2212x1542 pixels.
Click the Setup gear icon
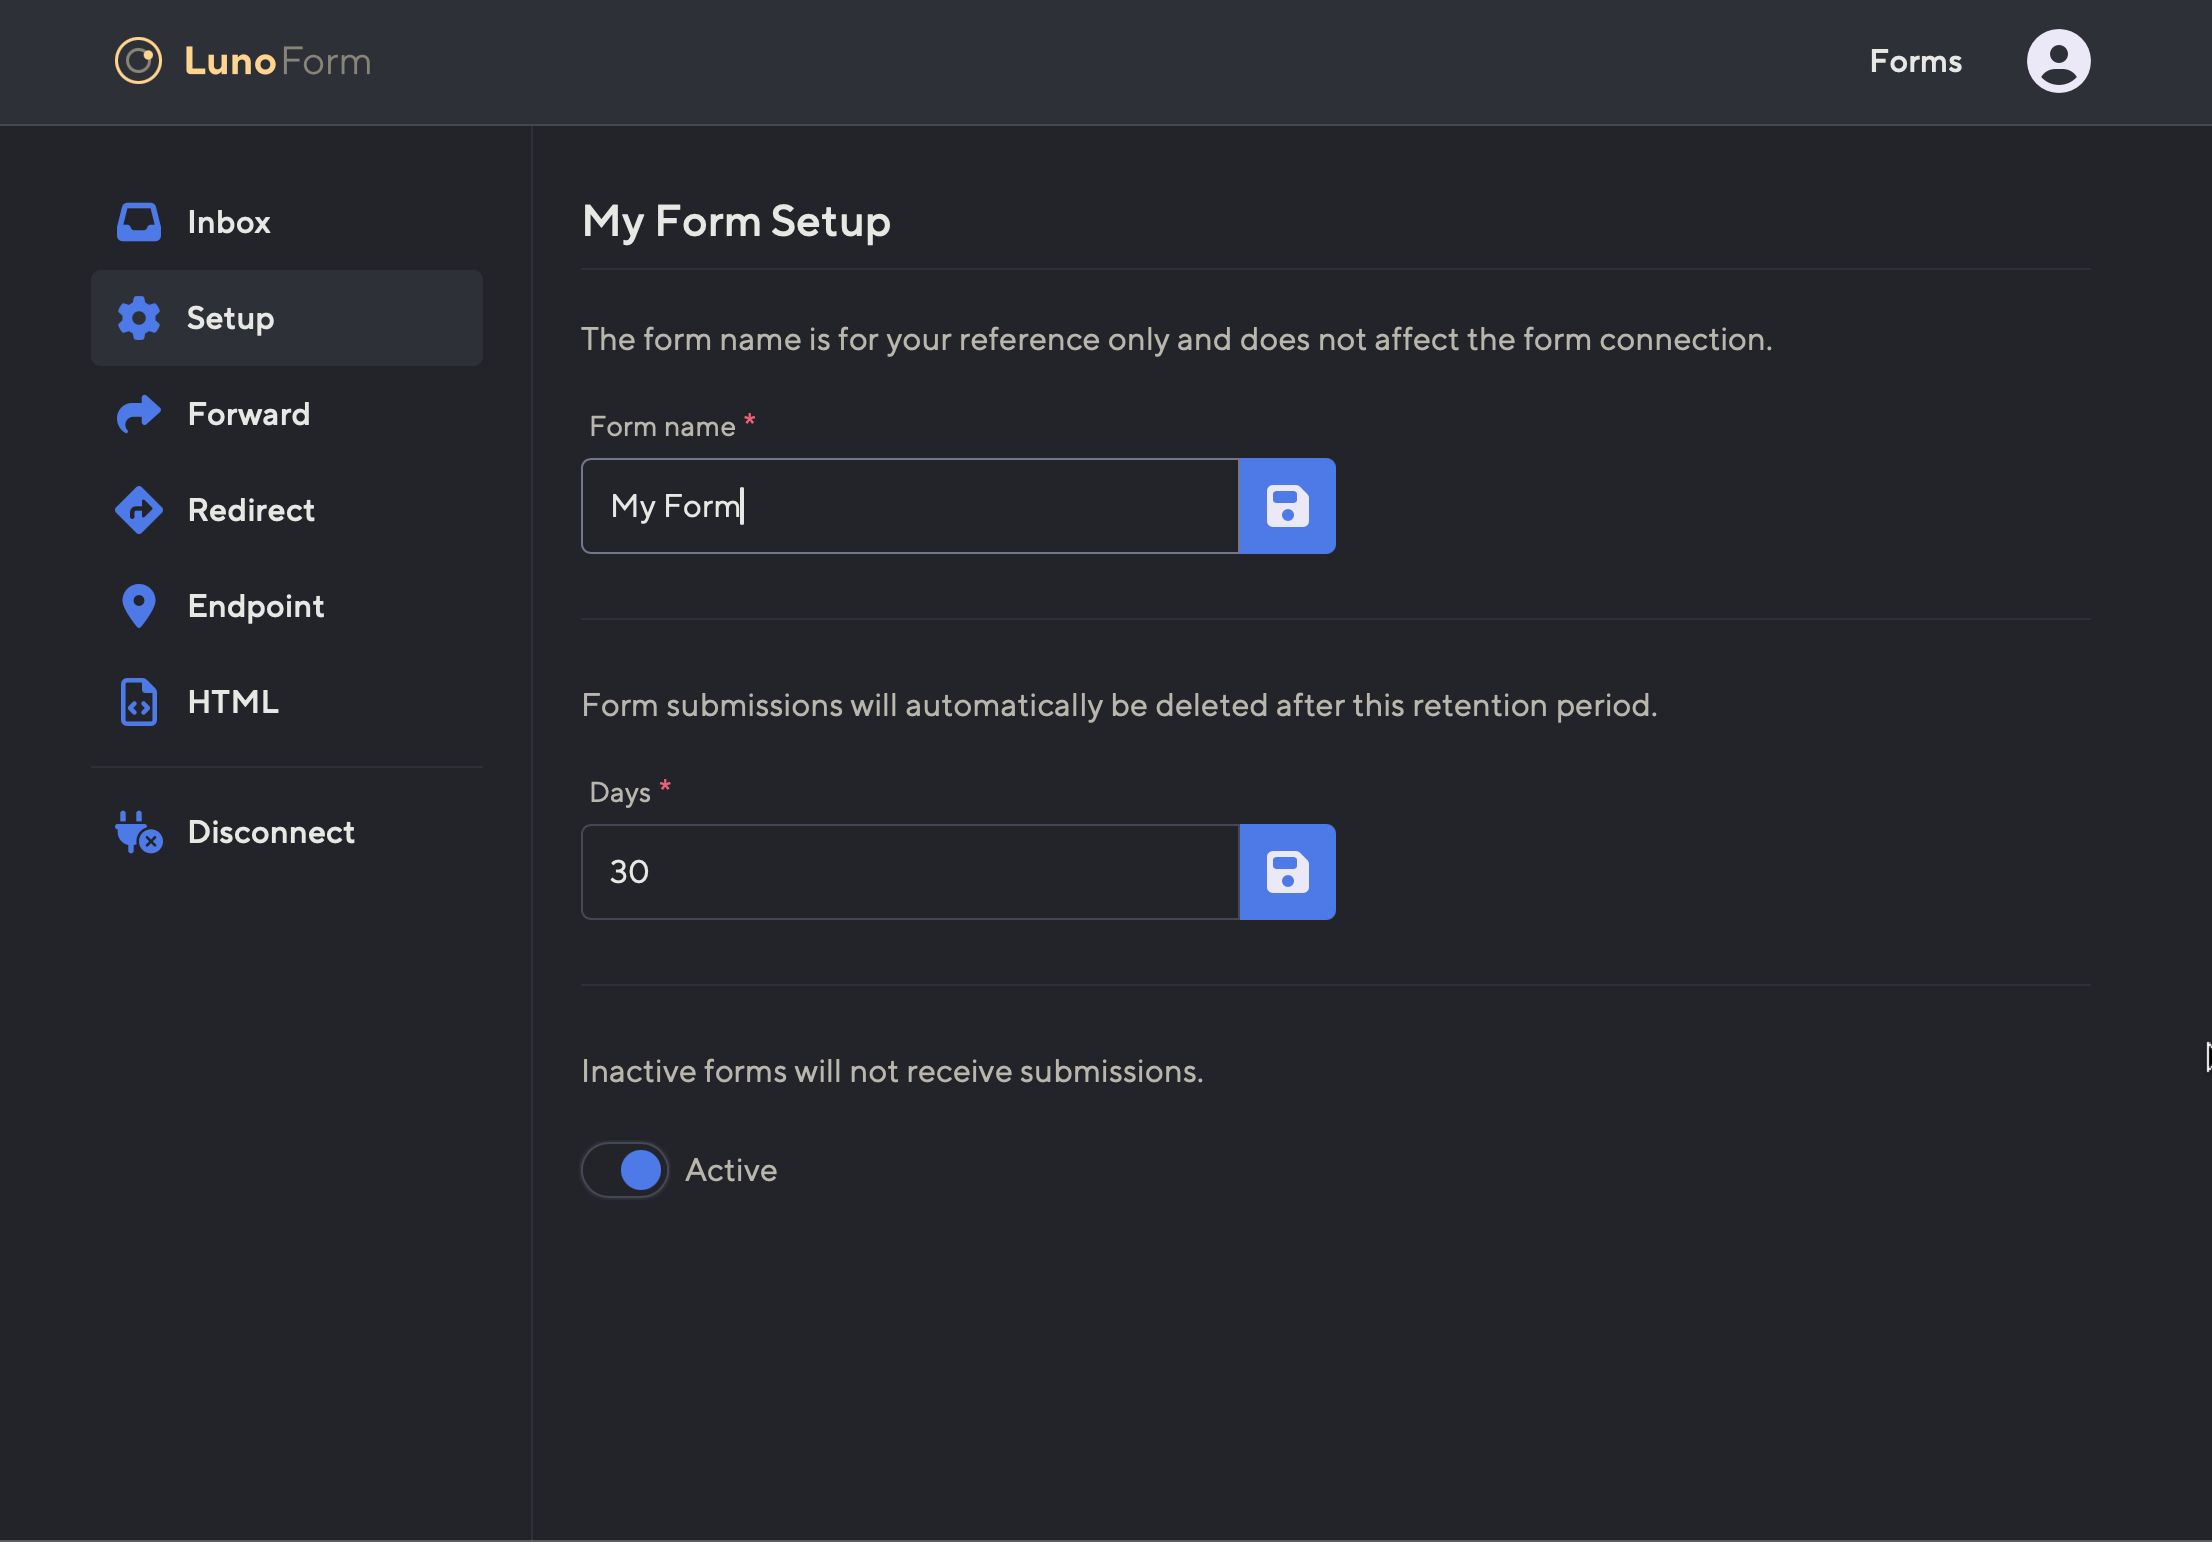coord(138,318)
